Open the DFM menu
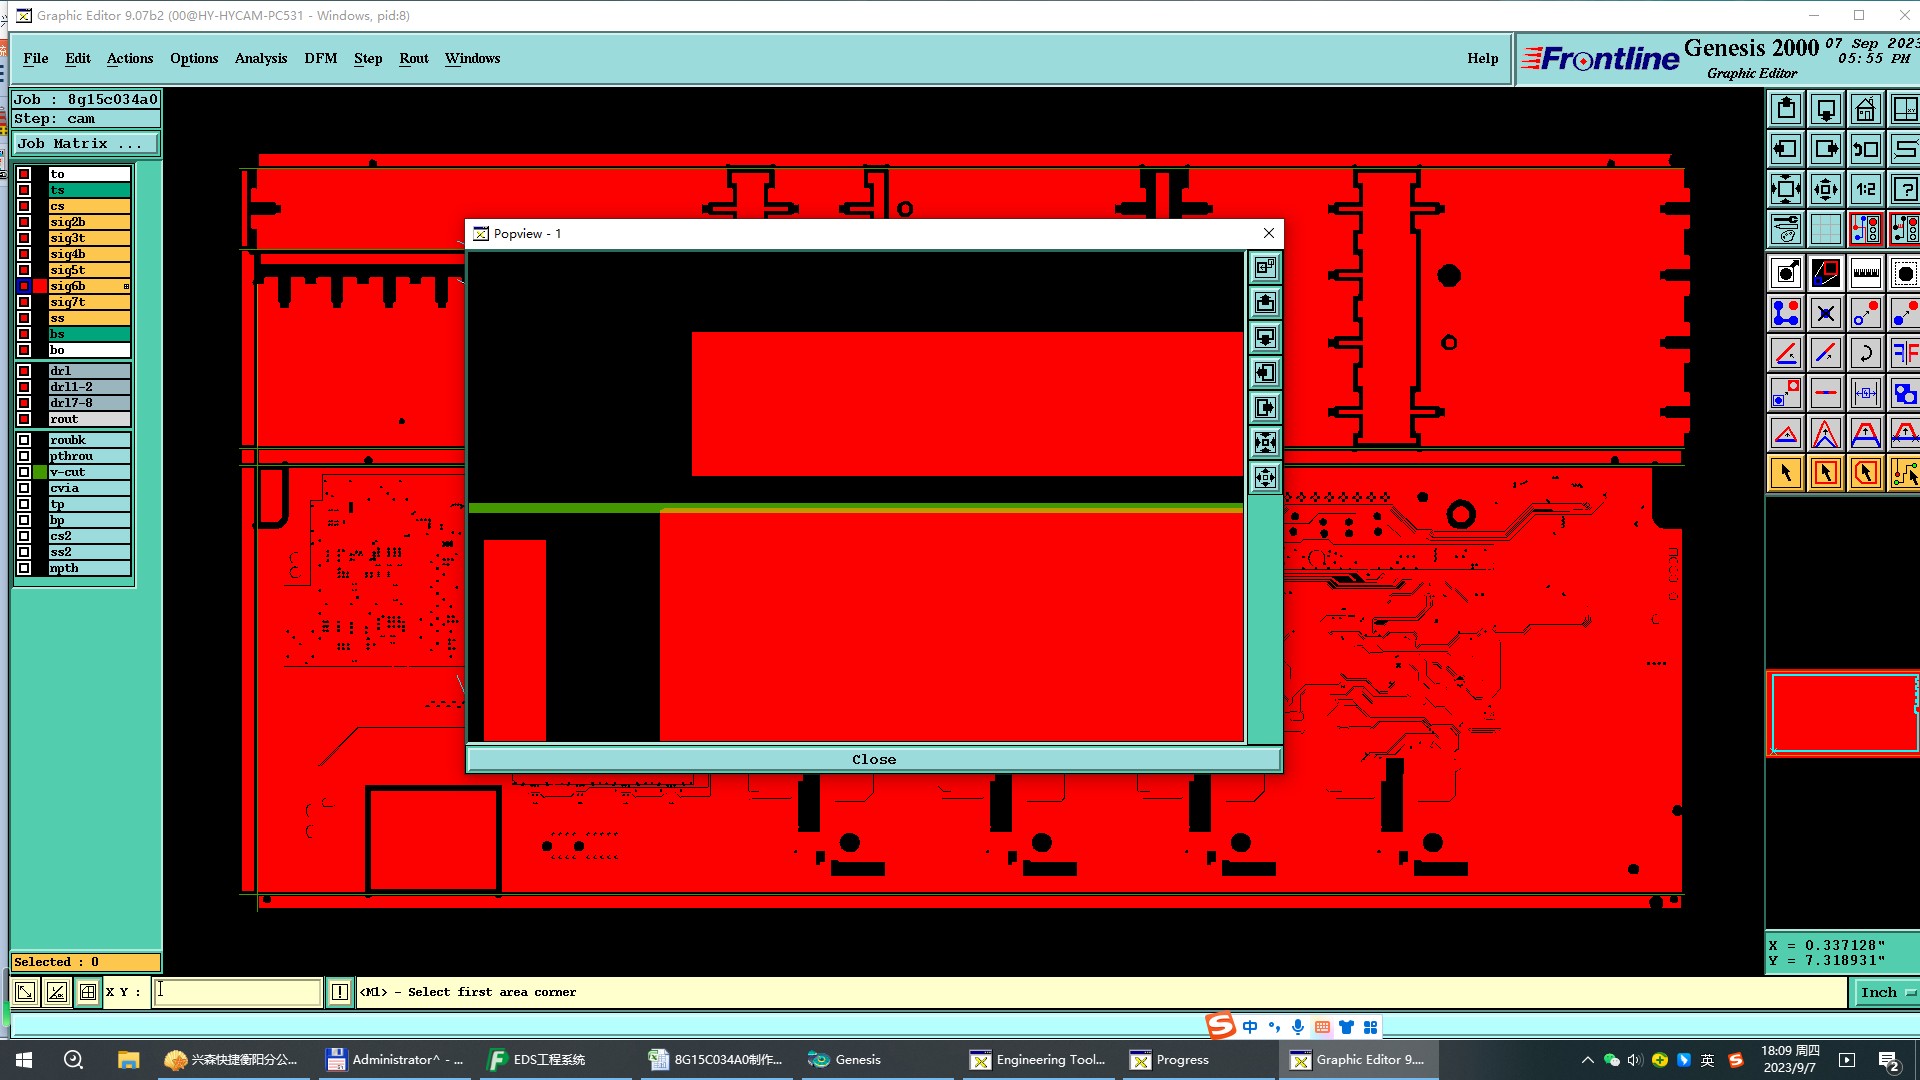Screen dimensions: 1920x1080 point(320,58)
